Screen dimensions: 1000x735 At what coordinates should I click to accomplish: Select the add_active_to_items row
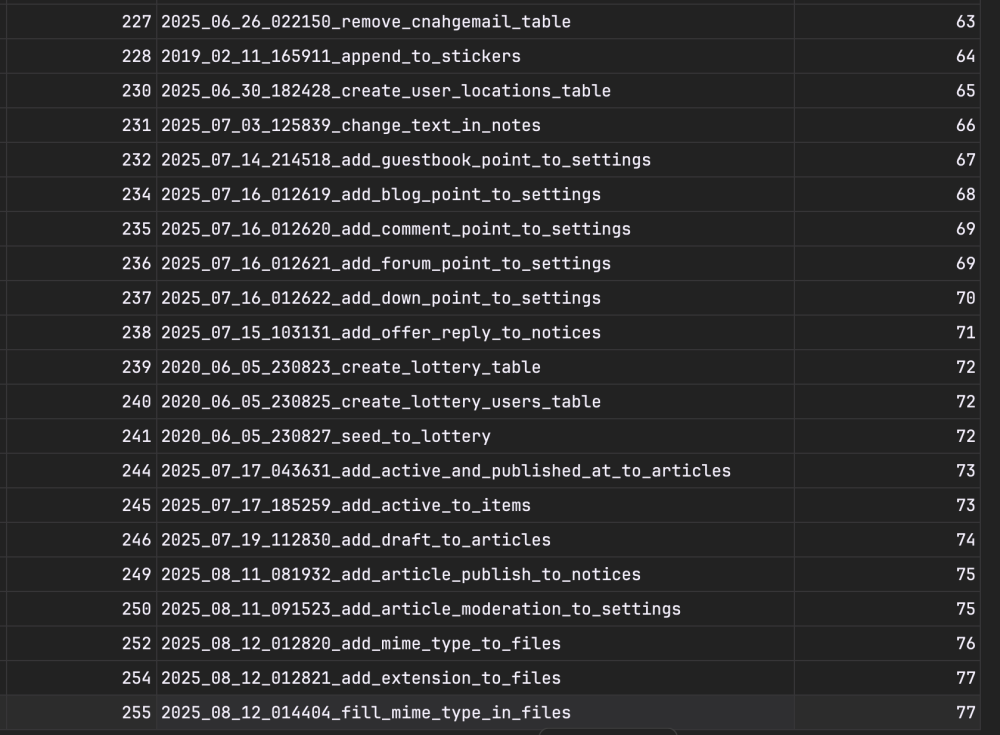(x=346, y=505)
